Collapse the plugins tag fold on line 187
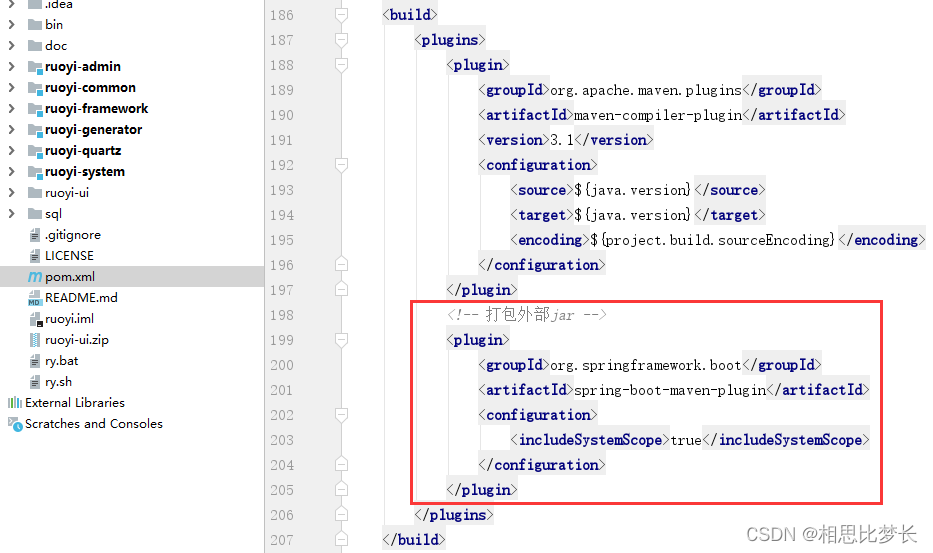 342,40
